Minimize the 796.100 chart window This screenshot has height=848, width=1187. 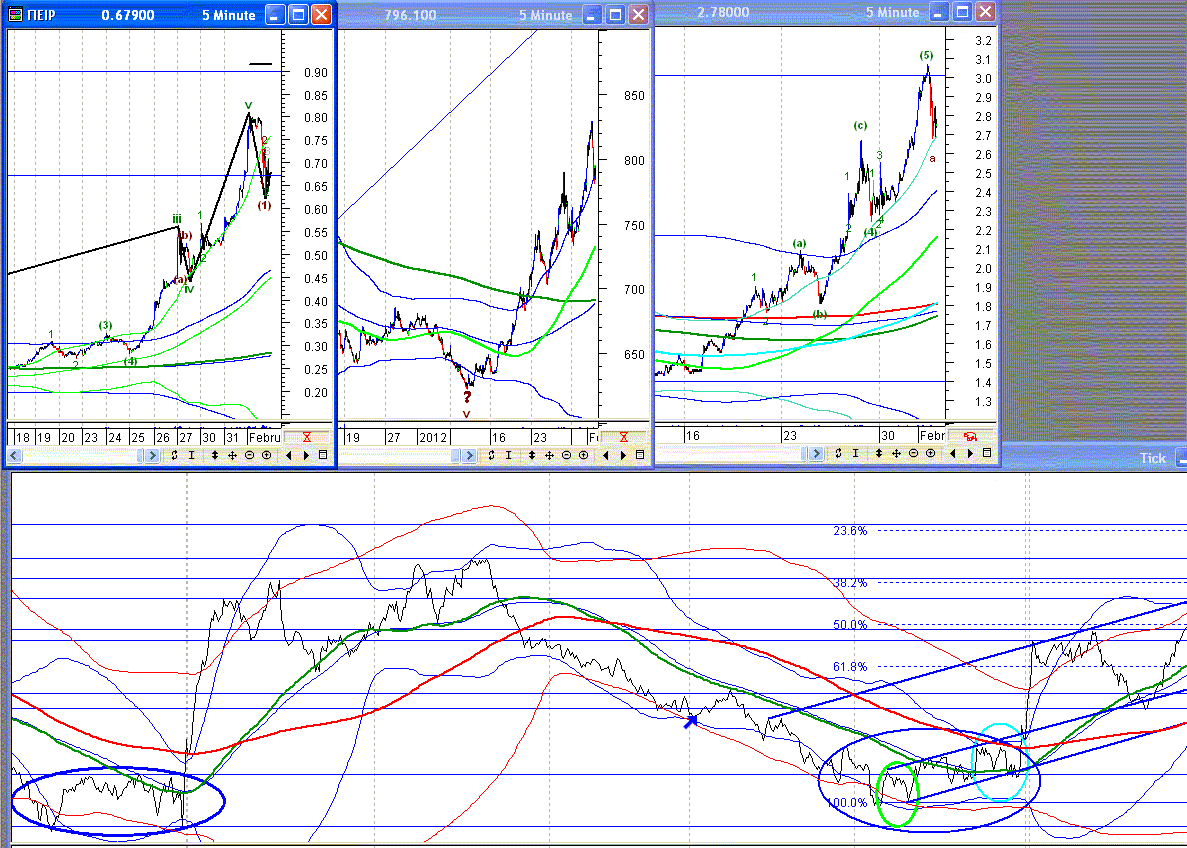pyautogui.click(x=594, y=14)
